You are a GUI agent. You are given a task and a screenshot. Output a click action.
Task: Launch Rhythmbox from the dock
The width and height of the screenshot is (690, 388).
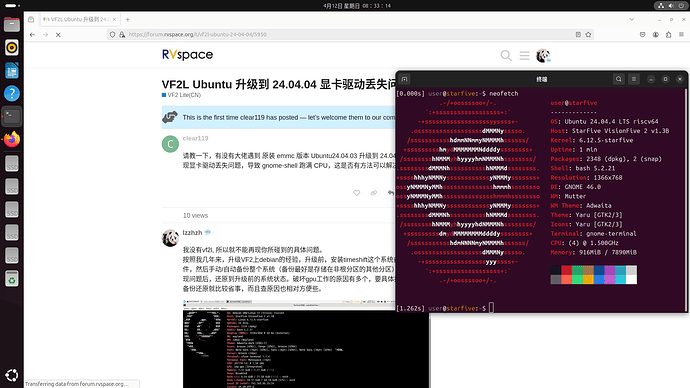coord(12,48)
